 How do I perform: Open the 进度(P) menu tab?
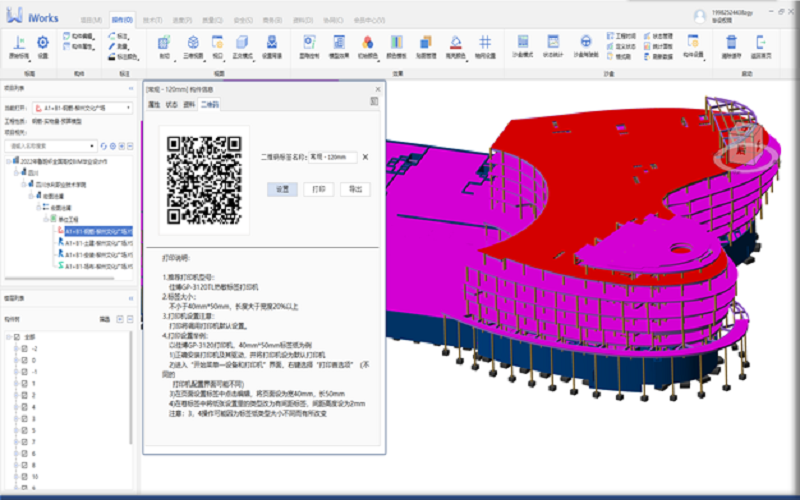182,20
